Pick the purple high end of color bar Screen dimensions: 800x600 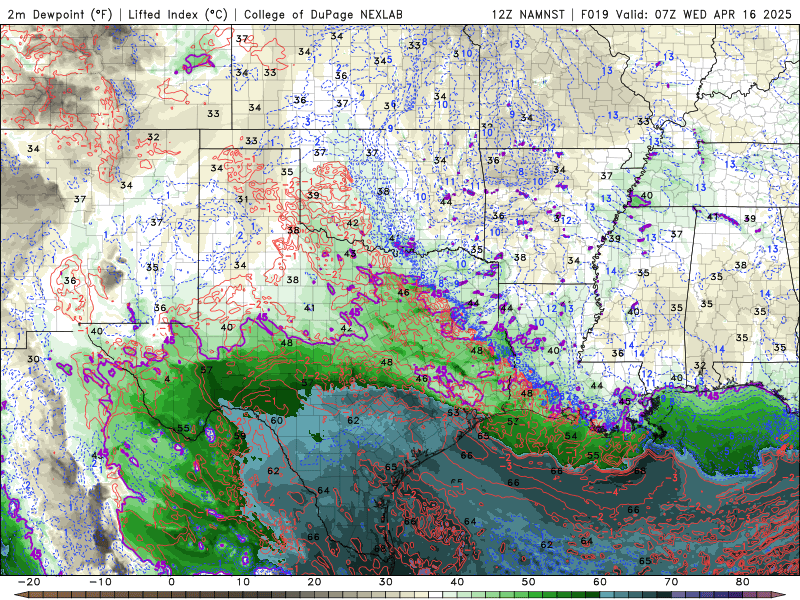[x=780, y=595]
